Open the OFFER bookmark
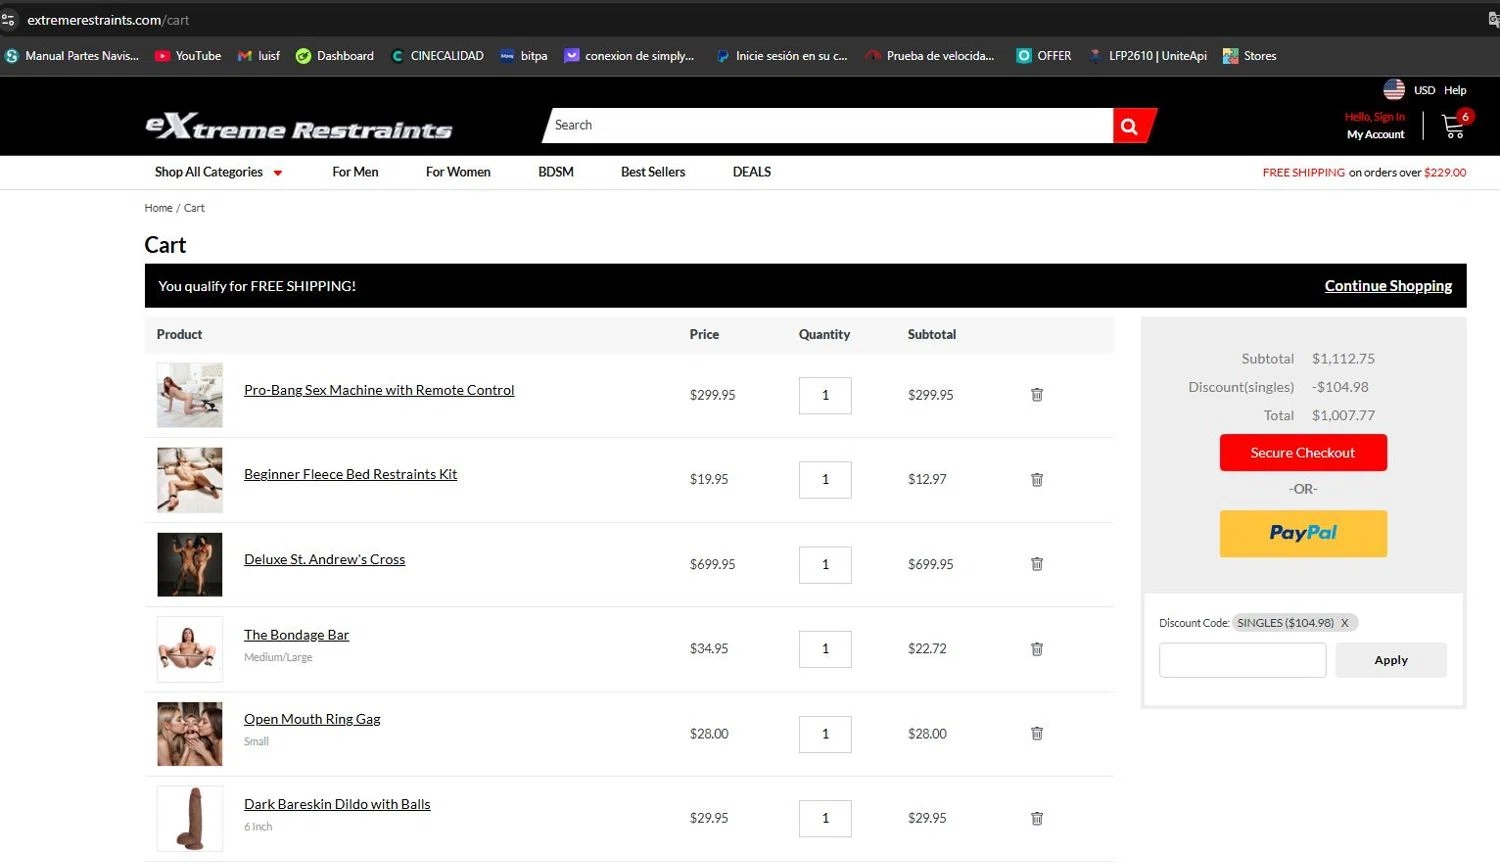 click(x=1044, y=56)
